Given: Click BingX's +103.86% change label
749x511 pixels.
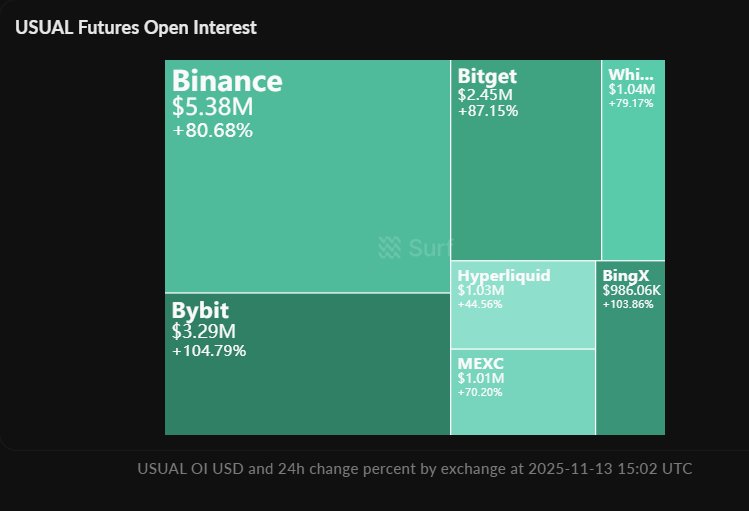Looking at the screenshot, I should click(x=628, y=303).
